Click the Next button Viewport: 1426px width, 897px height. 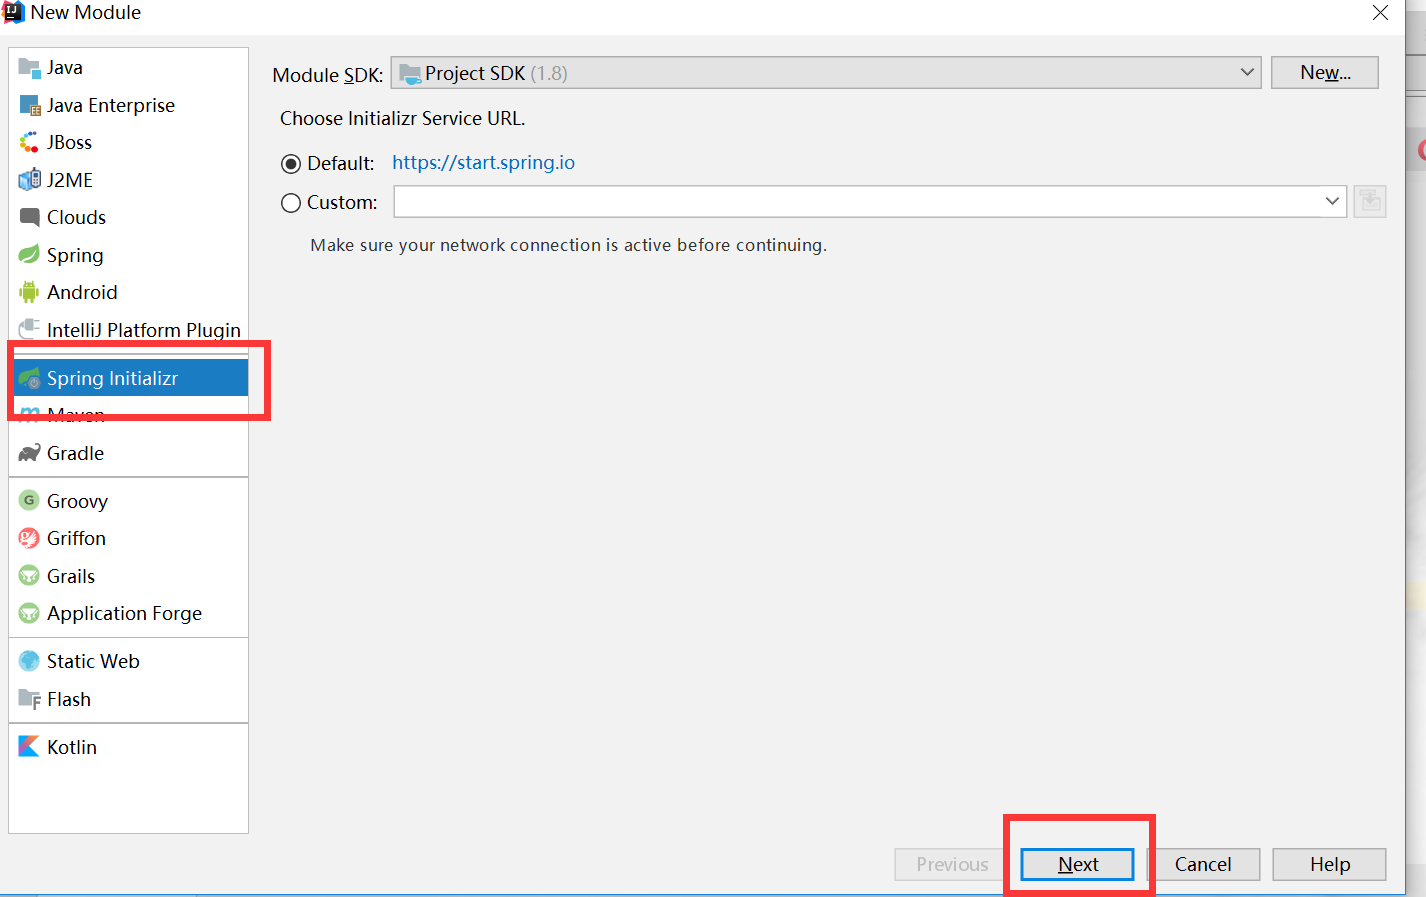1077,865
